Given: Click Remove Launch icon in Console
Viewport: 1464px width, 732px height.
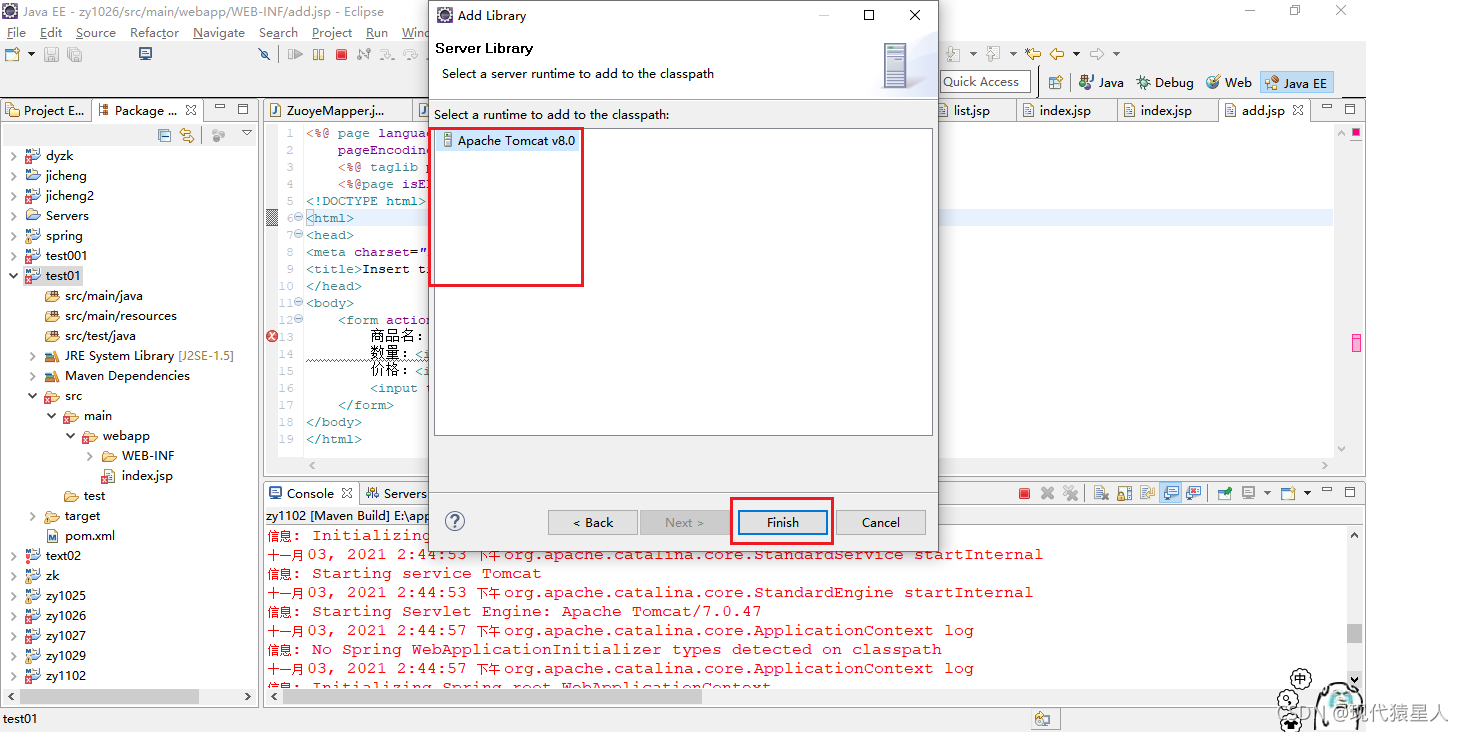Looking at the screenshot, I should [x=1047, y=493].
